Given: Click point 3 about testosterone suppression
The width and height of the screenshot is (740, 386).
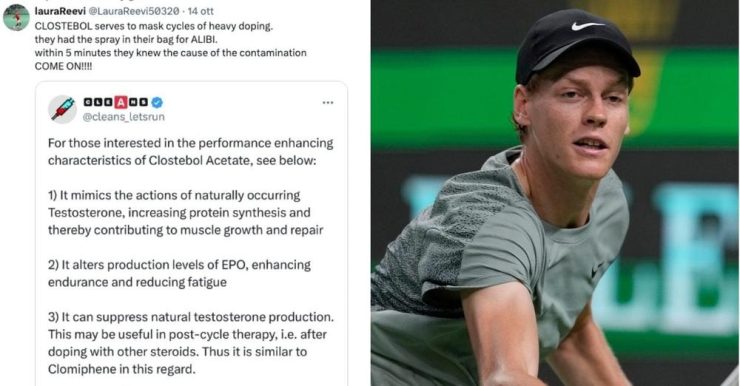Looking at the screenshot, I should (191, 343).
